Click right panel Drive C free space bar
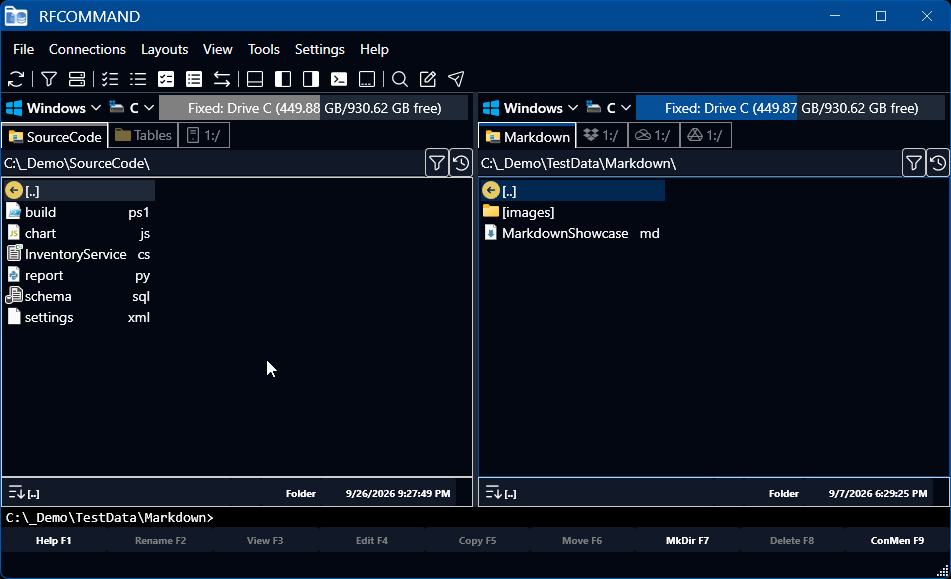Viewport: 951px width, 579px height. (790, 108)
